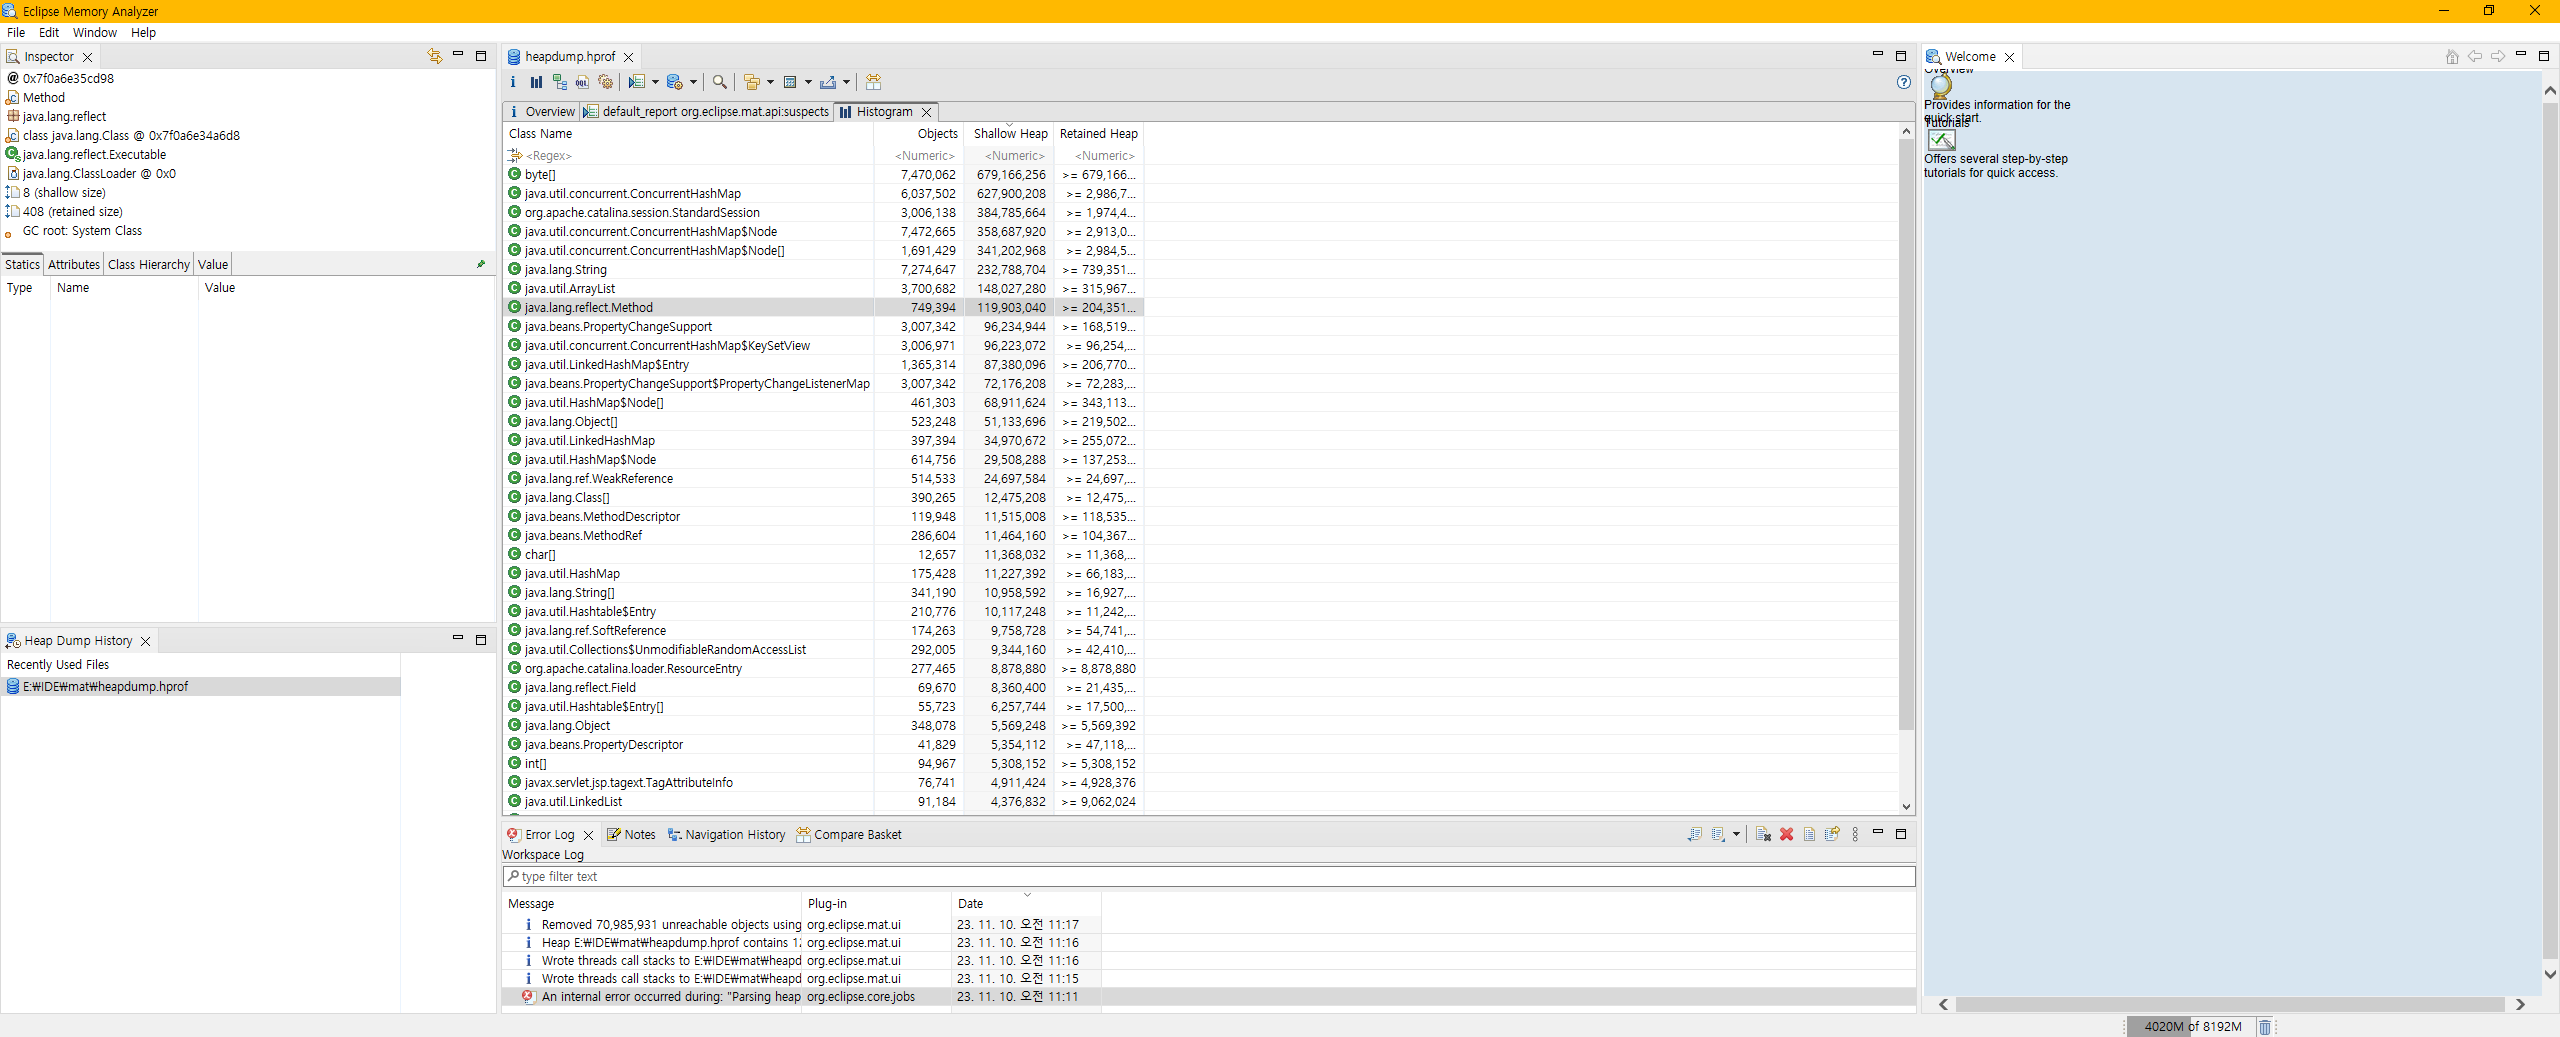Click the export results icon
Viewport: 2560px width, 1037px height.
point(828,82)
